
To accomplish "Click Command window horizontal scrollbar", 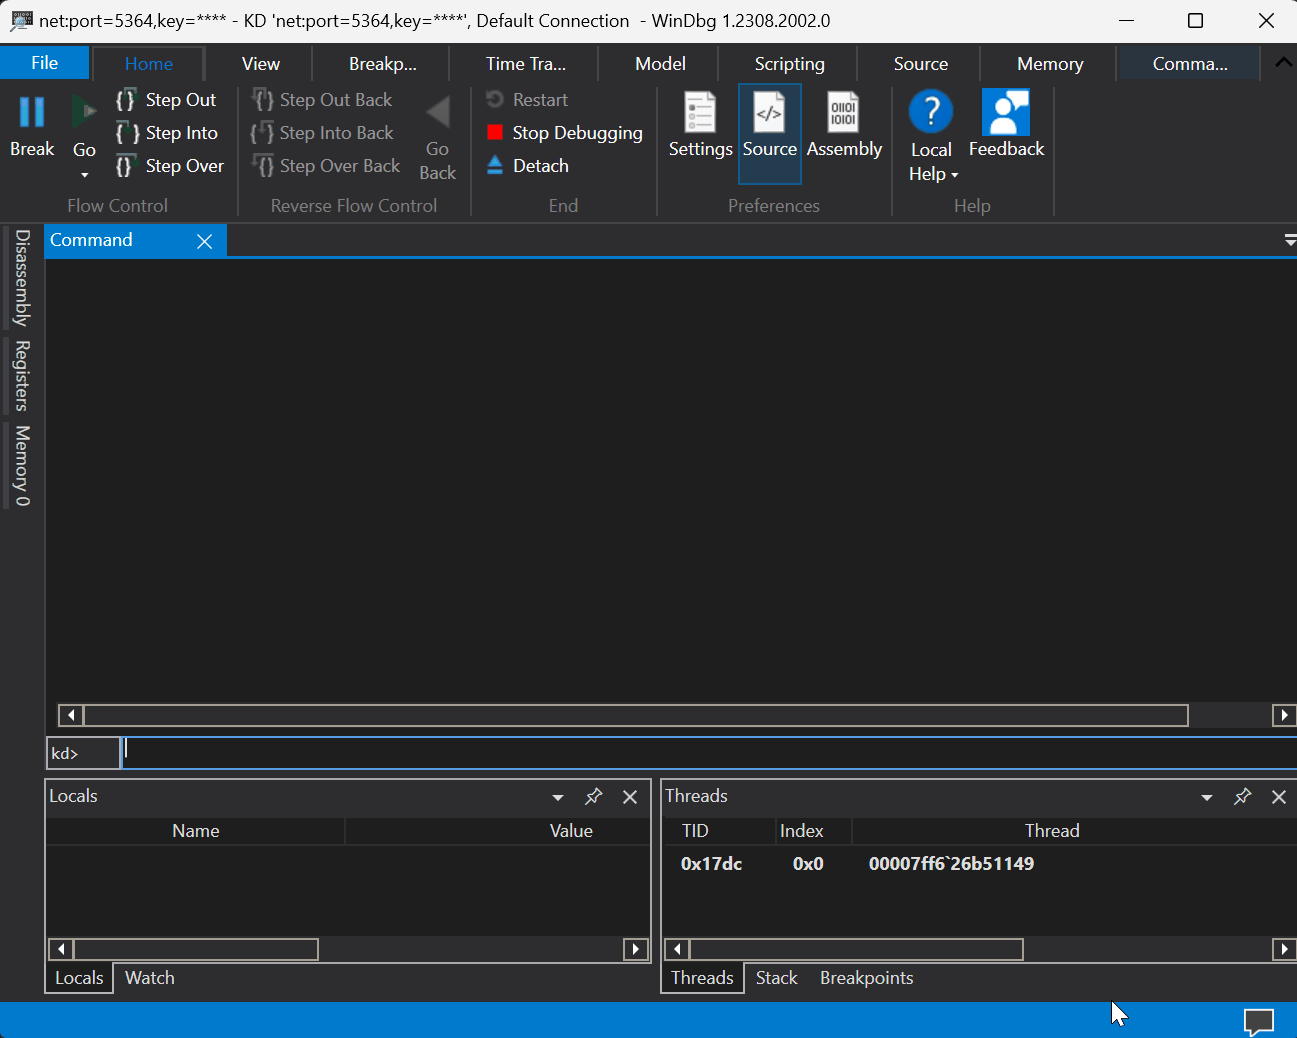I will (x=636, y=715).
